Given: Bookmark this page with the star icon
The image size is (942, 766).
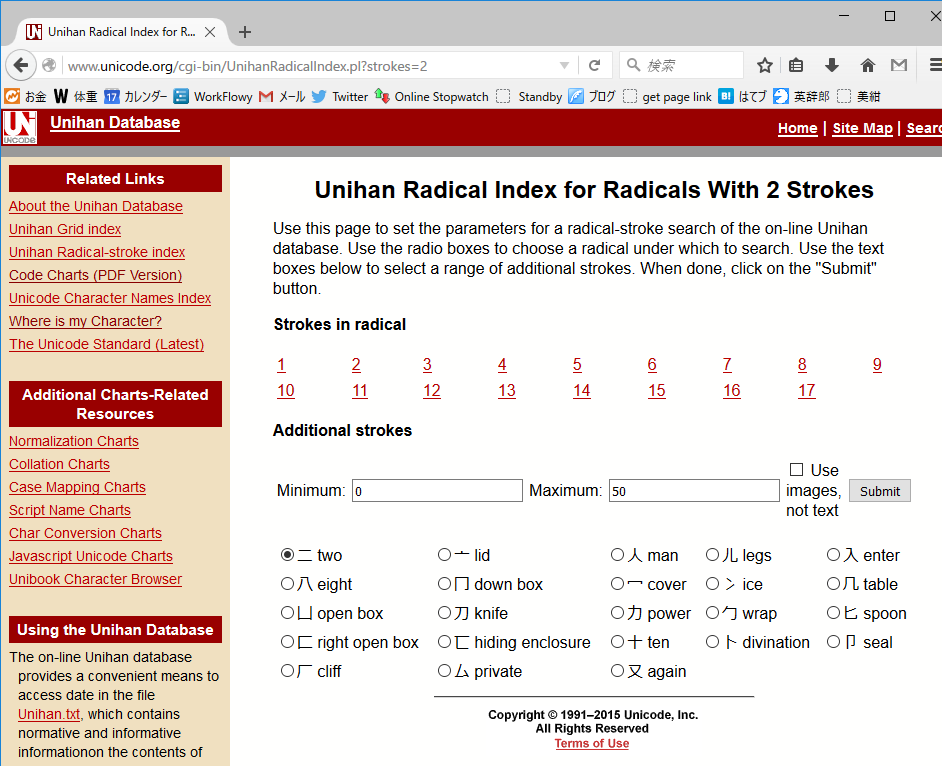Looking at the screenshot, I should (x=764, y=65).
